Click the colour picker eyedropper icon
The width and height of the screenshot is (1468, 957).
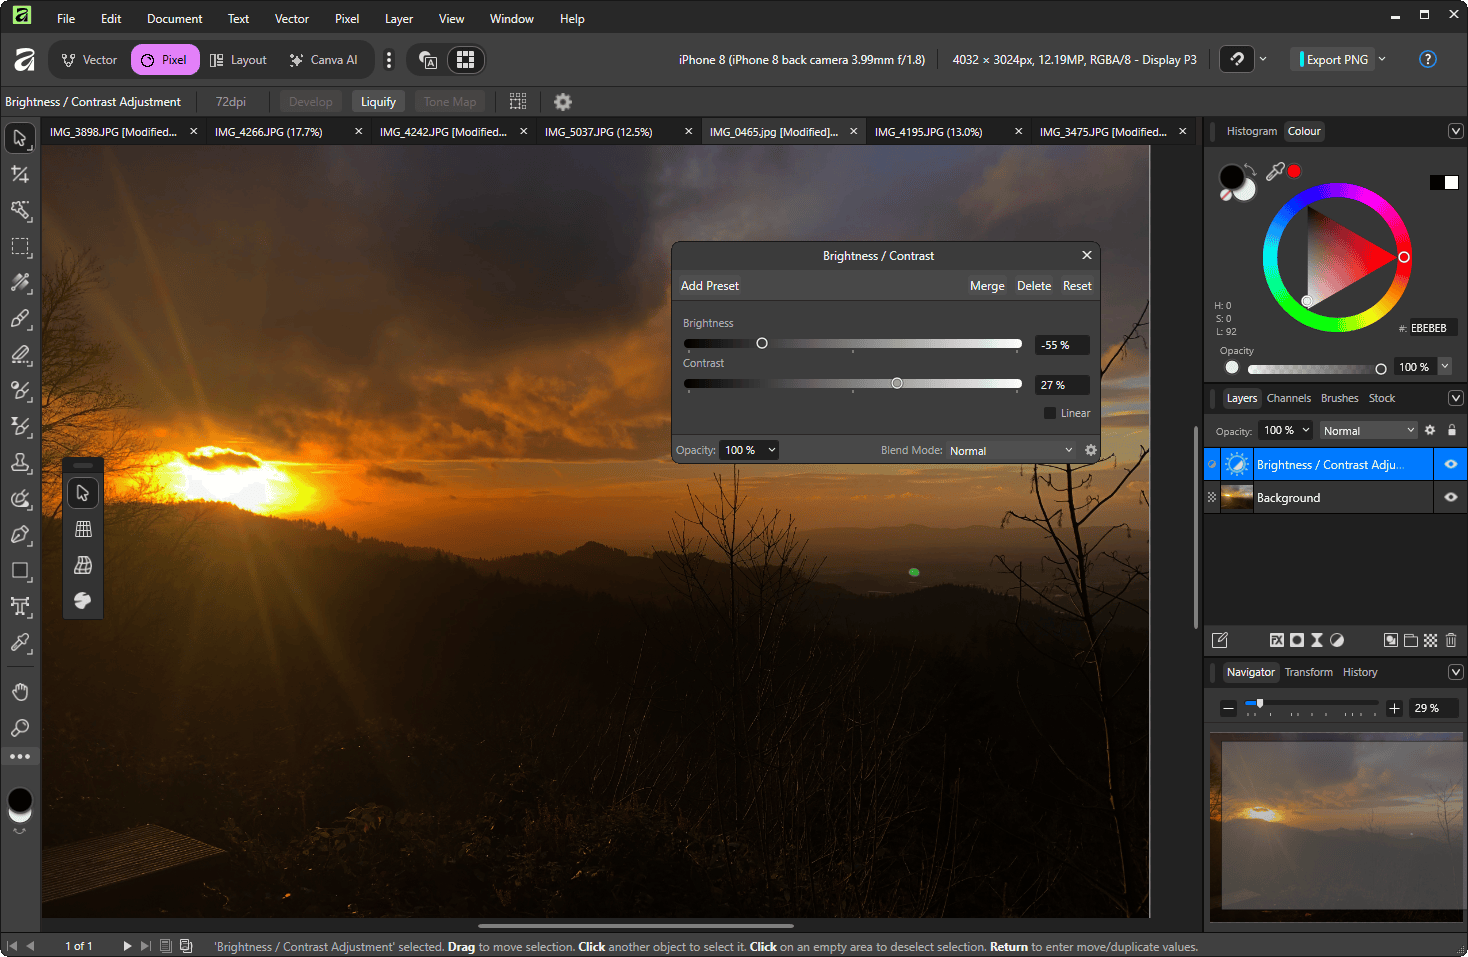(1275, 172)
